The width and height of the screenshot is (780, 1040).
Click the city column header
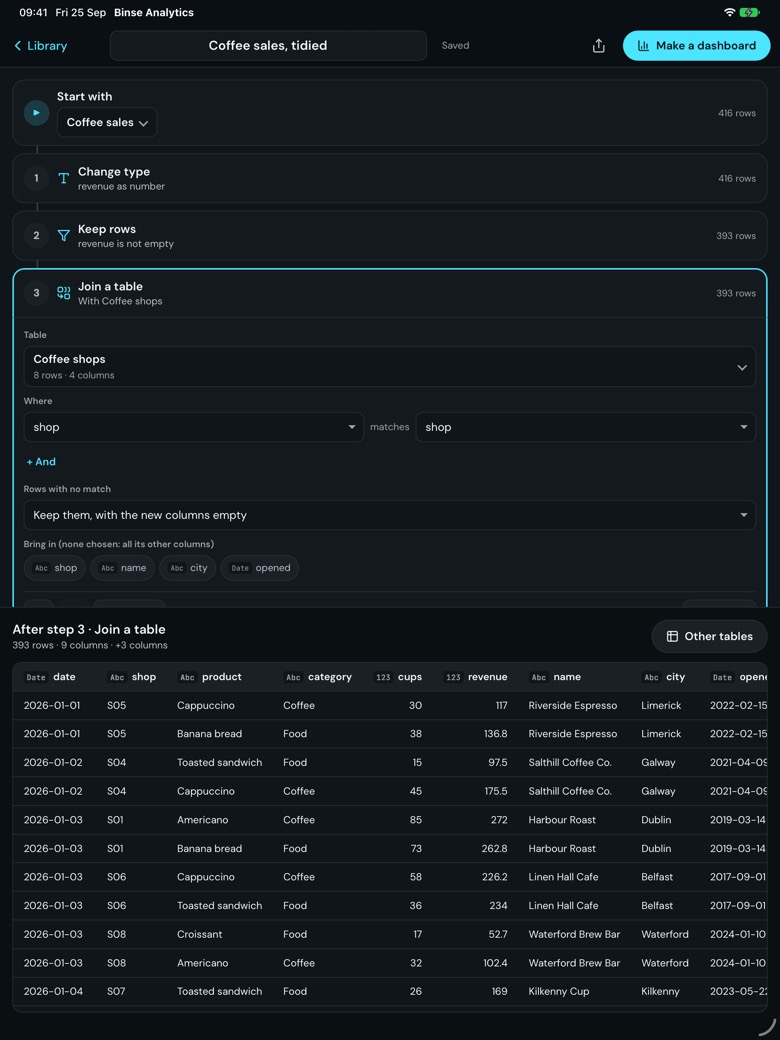(663, 677)
